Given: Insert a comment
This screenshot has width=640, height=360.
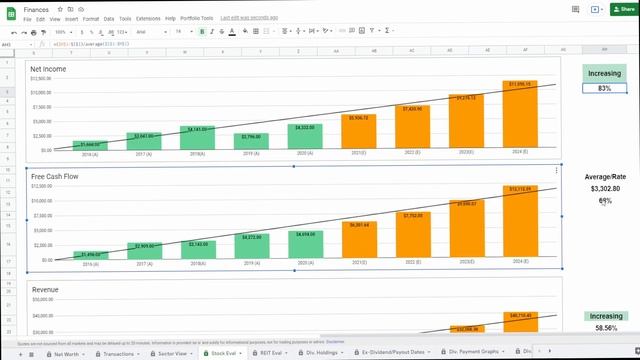Looking at the screenshot, I should tap(352, 31).
